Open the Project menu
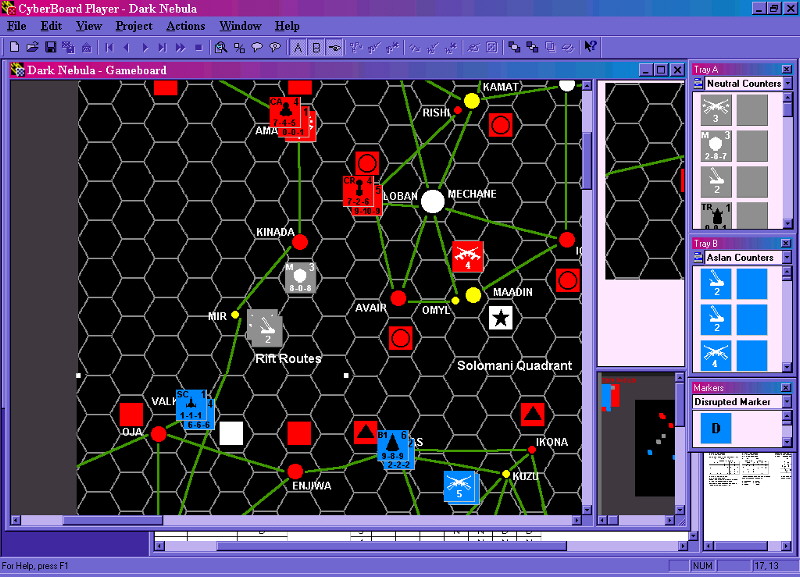Viewport: 800px width, 577px height. (134, 26)
